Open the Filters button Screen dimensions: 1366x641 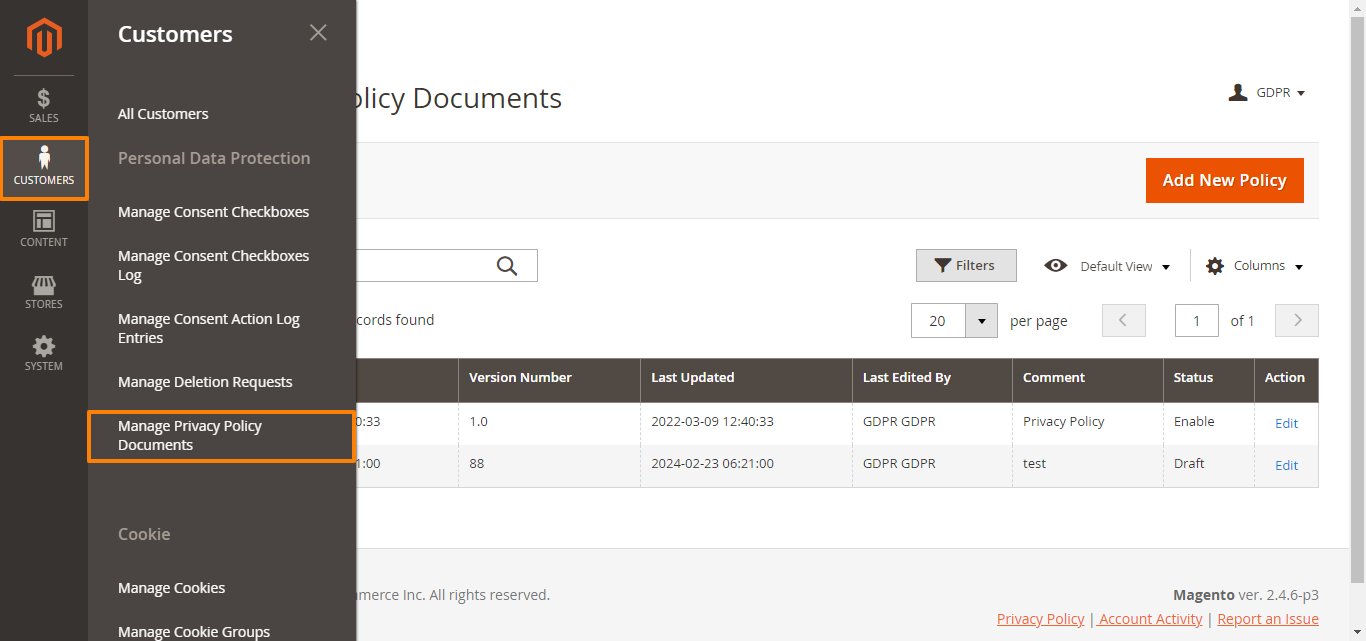pos(966,265)
